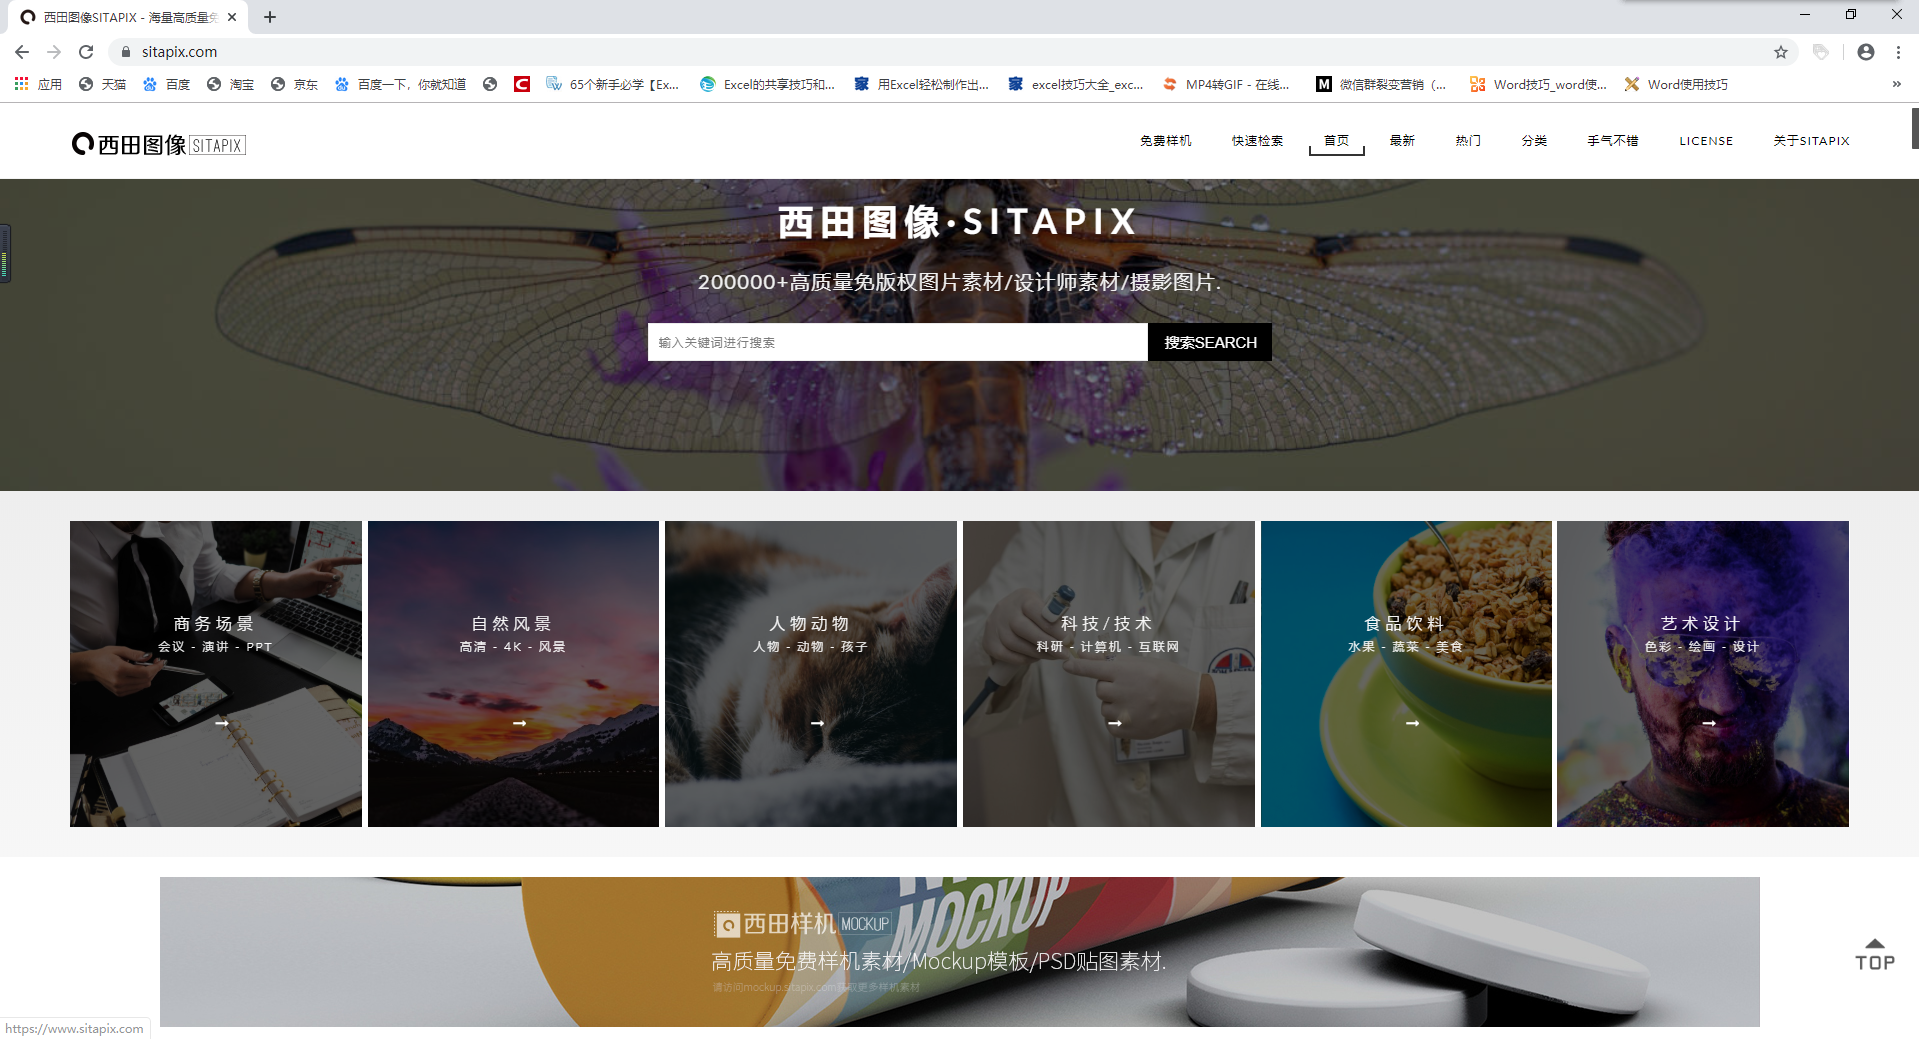1919x1039 pixels.
Task: Reload the page with the refresh icon
Action: 86,52
